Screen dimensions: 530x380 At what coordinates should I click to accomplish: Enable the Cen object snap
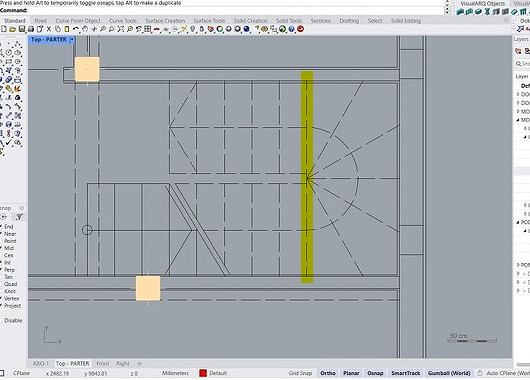[8, 255]
